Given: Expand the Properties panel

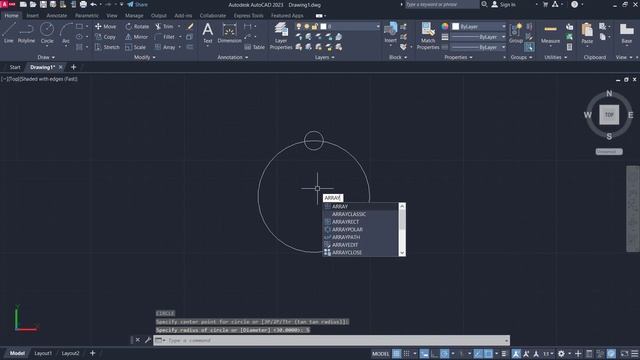Looking at the screenshot, I should (x=458, y=58).
